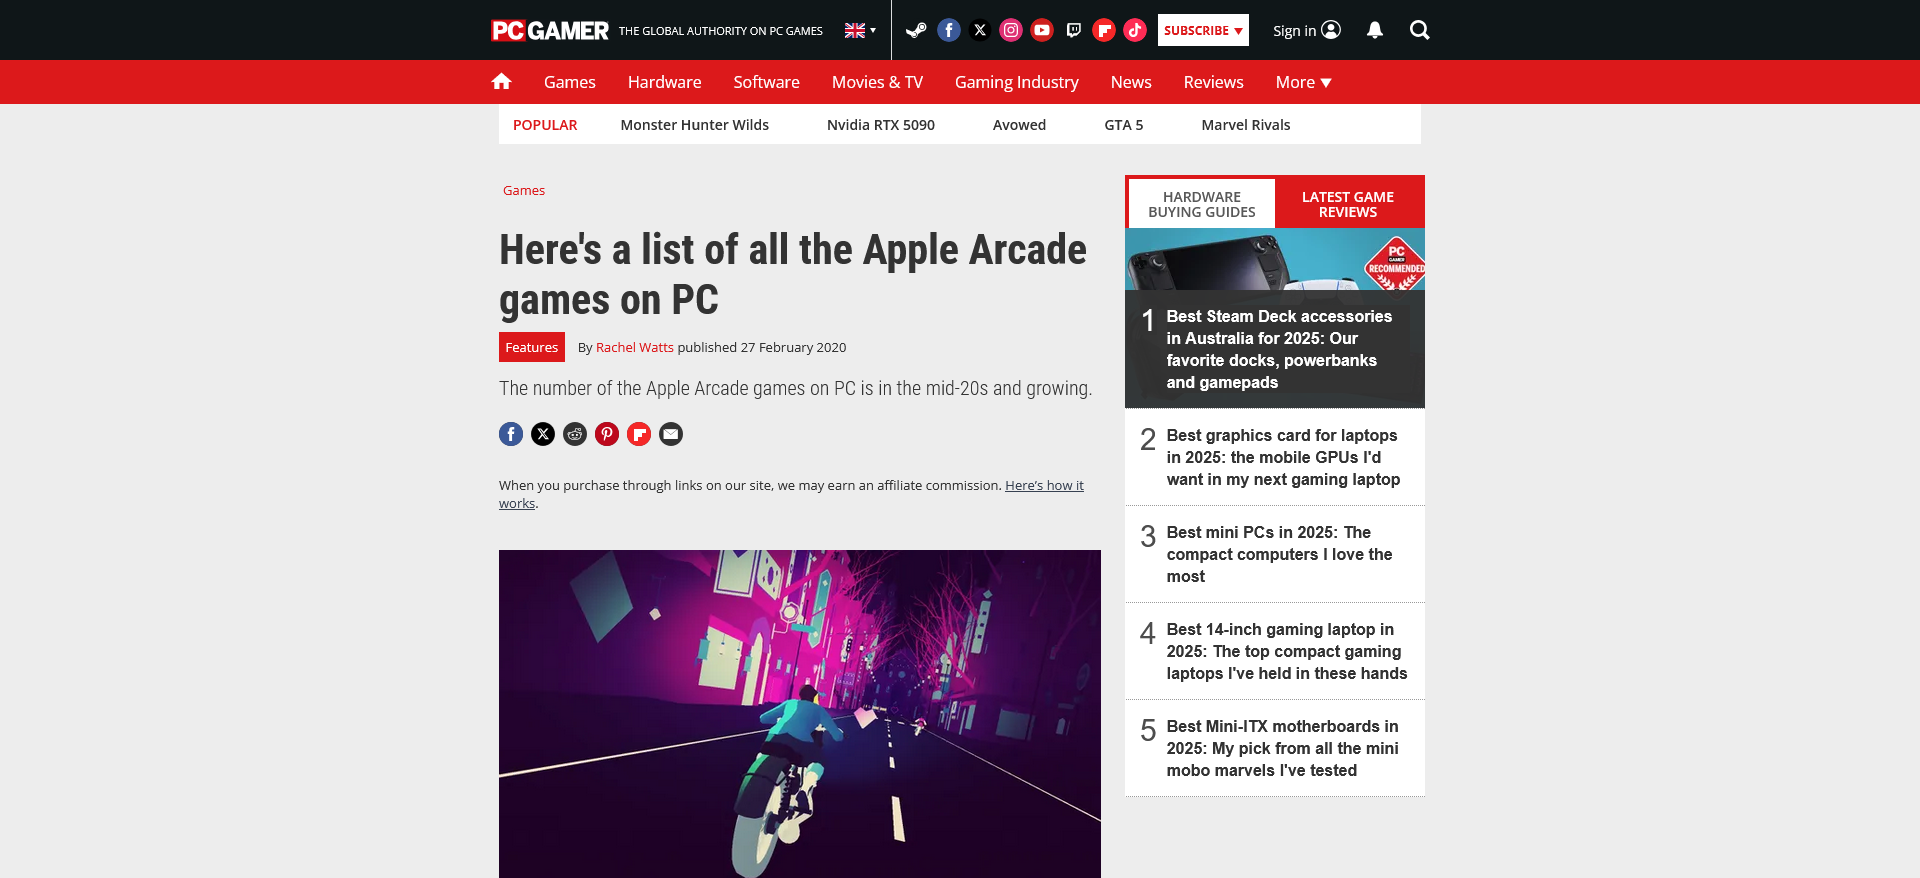
Task: Click the article's neon cyclist hero image
Action: (799, 713)
